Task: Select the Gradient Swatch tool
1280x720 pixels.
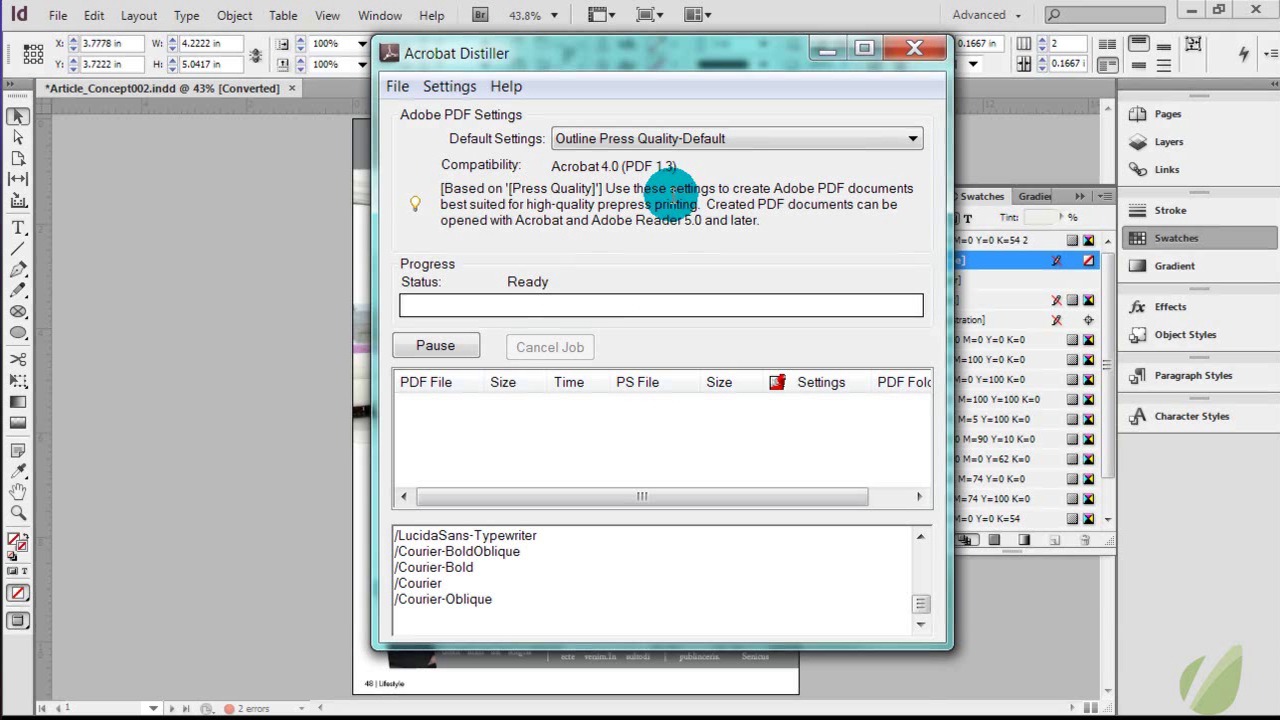Action: pyautogui.click(x=18, y=402)
